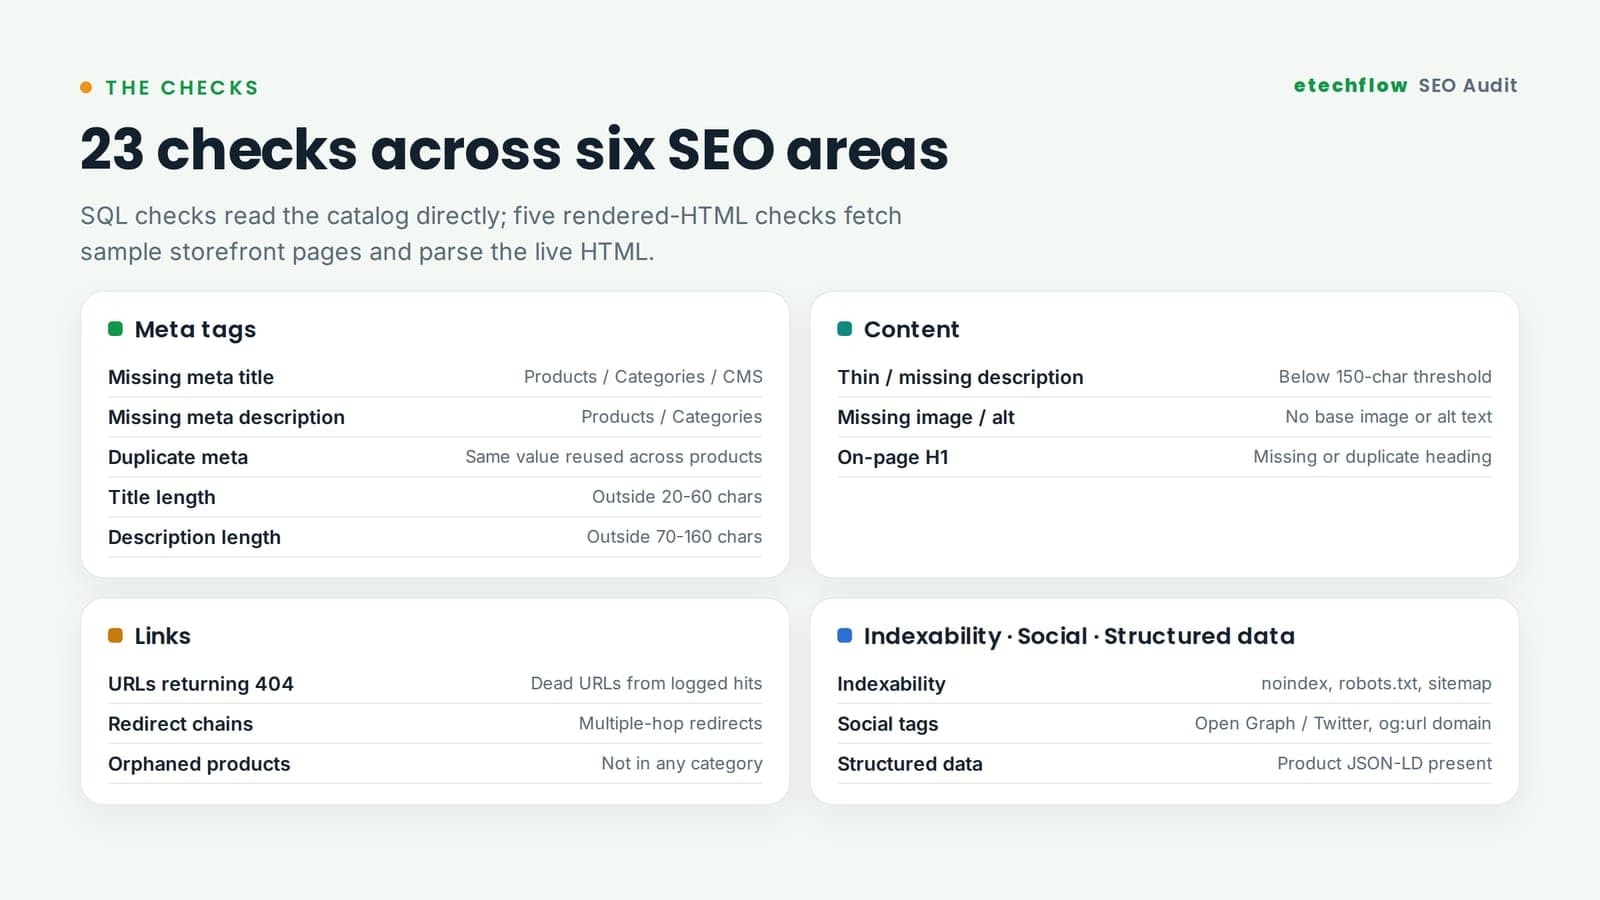Click the Title length check label
The height and width of the screenshot is (900, 1600).
coord(162,497)
